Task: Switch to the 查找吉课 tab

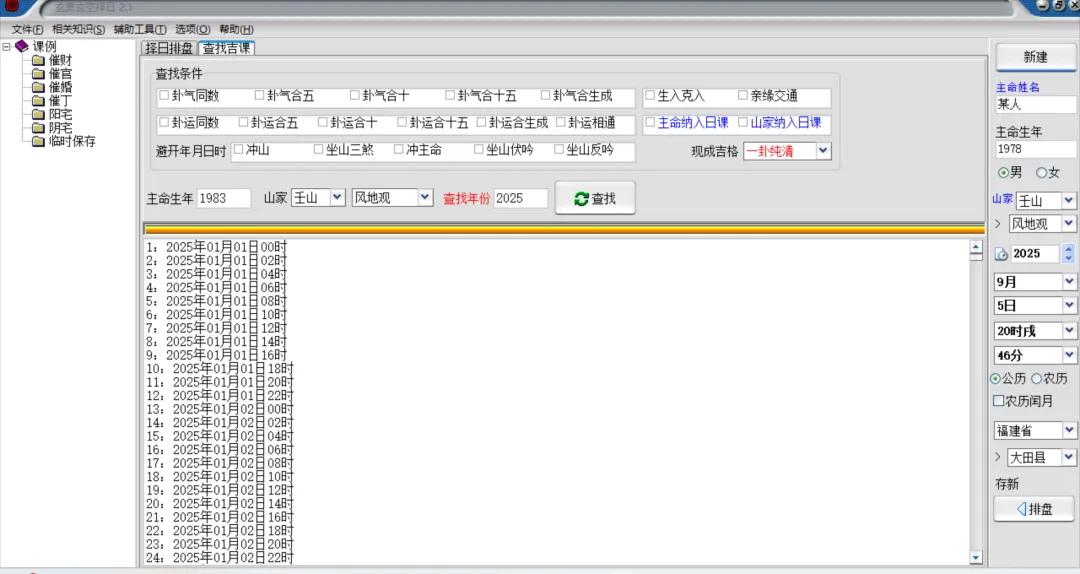Action: pyautogui.click(x=227, y=48)
